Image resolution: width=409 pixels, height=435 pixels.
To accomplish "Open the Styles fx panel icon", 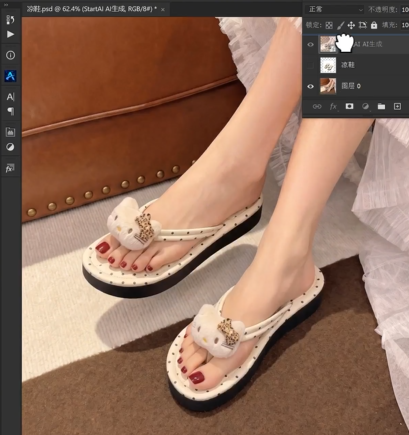I will point(10,168).
